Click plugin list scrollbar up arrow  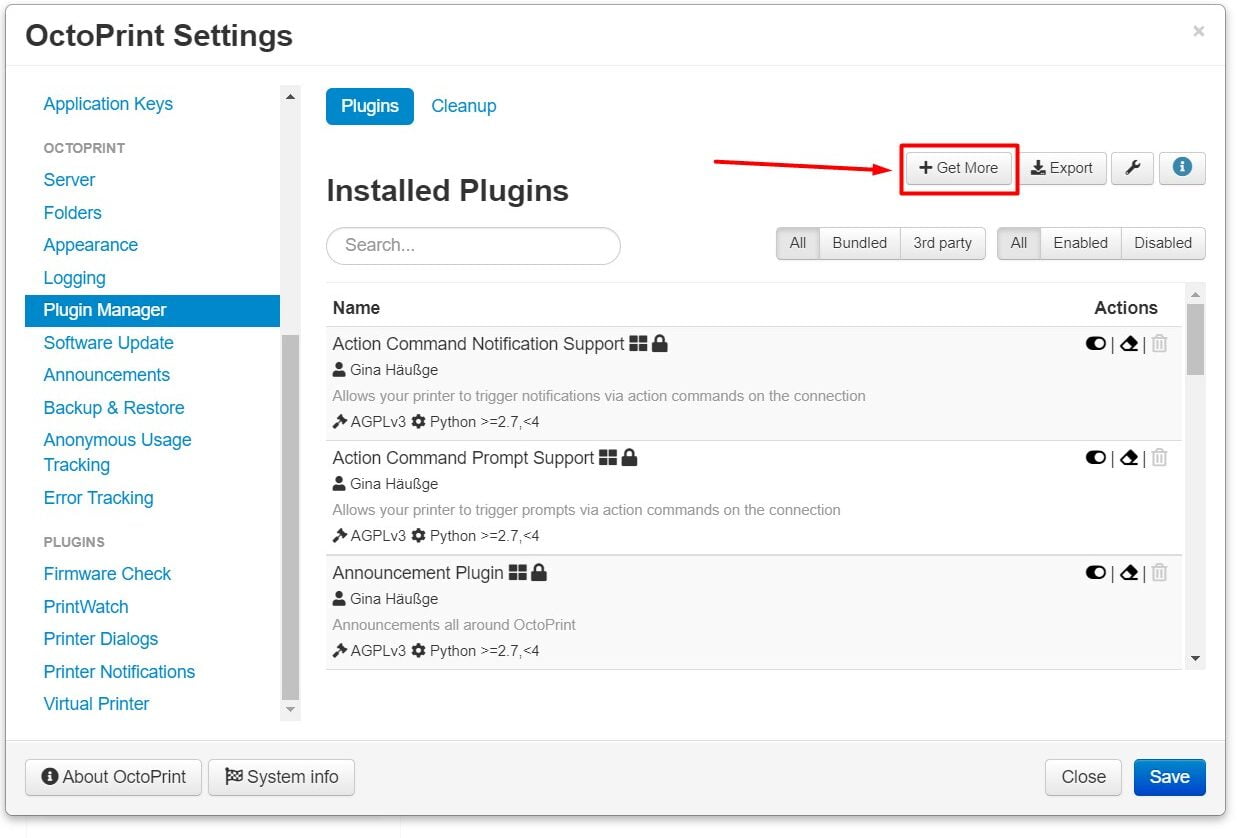point(1195,293)
